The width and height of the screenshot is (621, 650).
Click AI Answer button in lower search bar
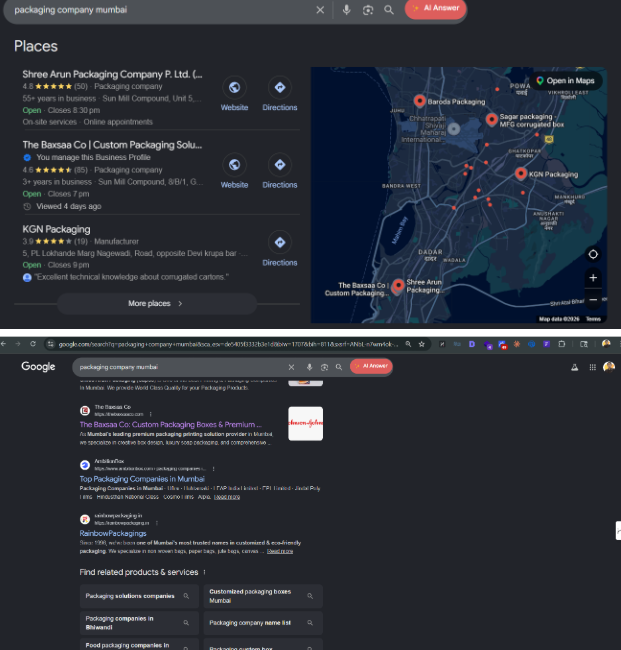(371, 366)
